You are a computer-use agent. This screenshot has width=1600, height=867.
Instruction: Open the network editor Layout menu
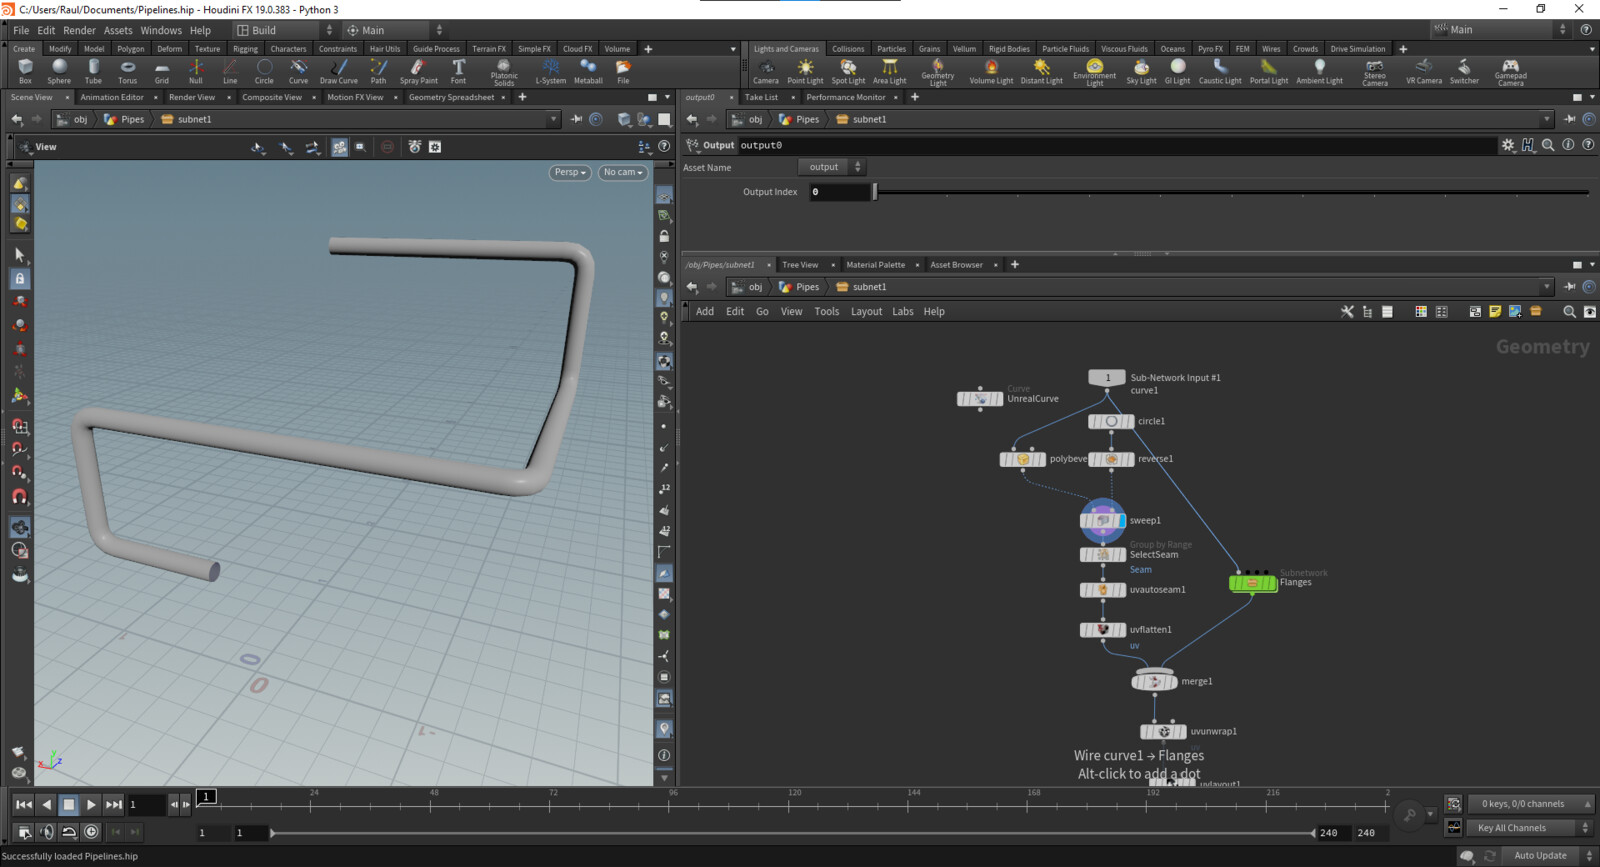click(x=866, y=311)
